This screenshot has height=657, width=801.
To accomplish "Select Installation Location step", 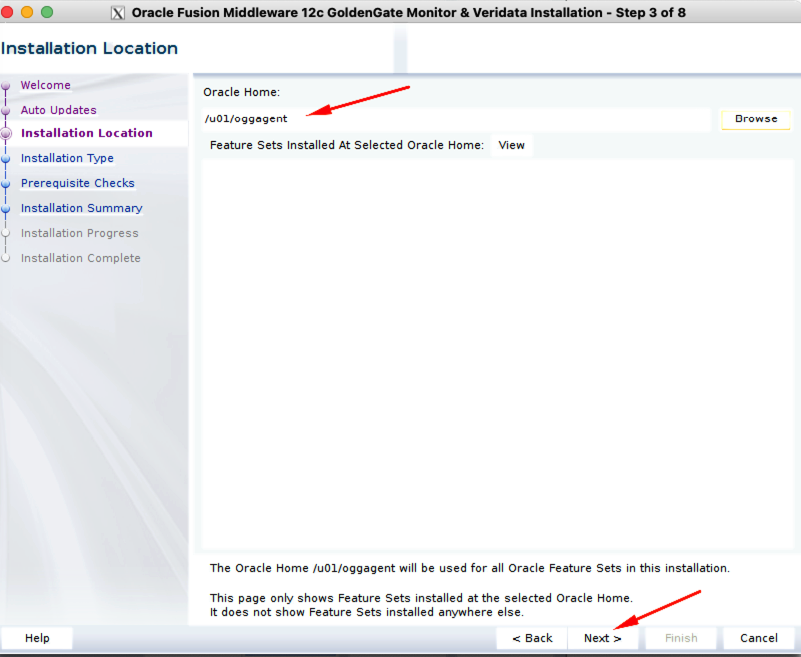I will [86, 133].
